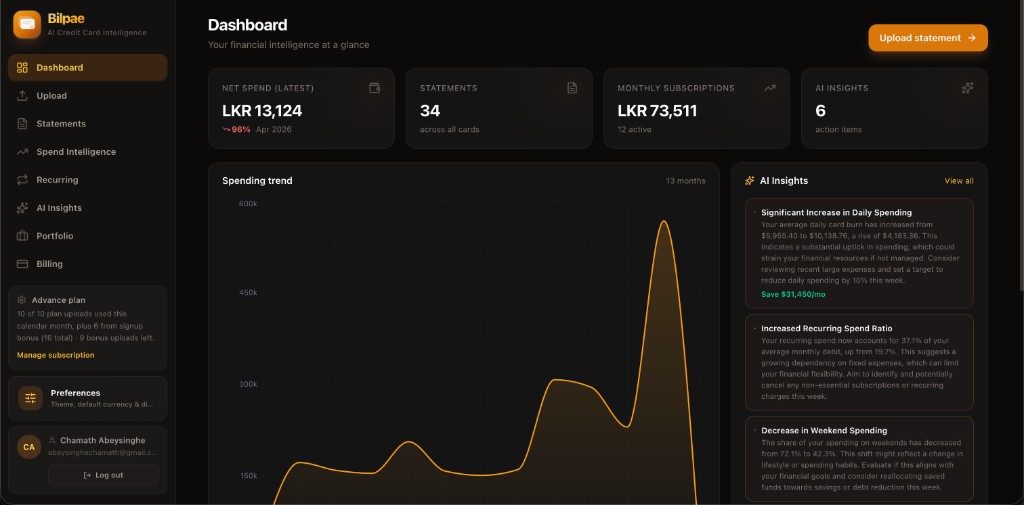The image size is (1024, 505).
Task: Click the Upload tray icon in sidebar
Action: [22, 96]
